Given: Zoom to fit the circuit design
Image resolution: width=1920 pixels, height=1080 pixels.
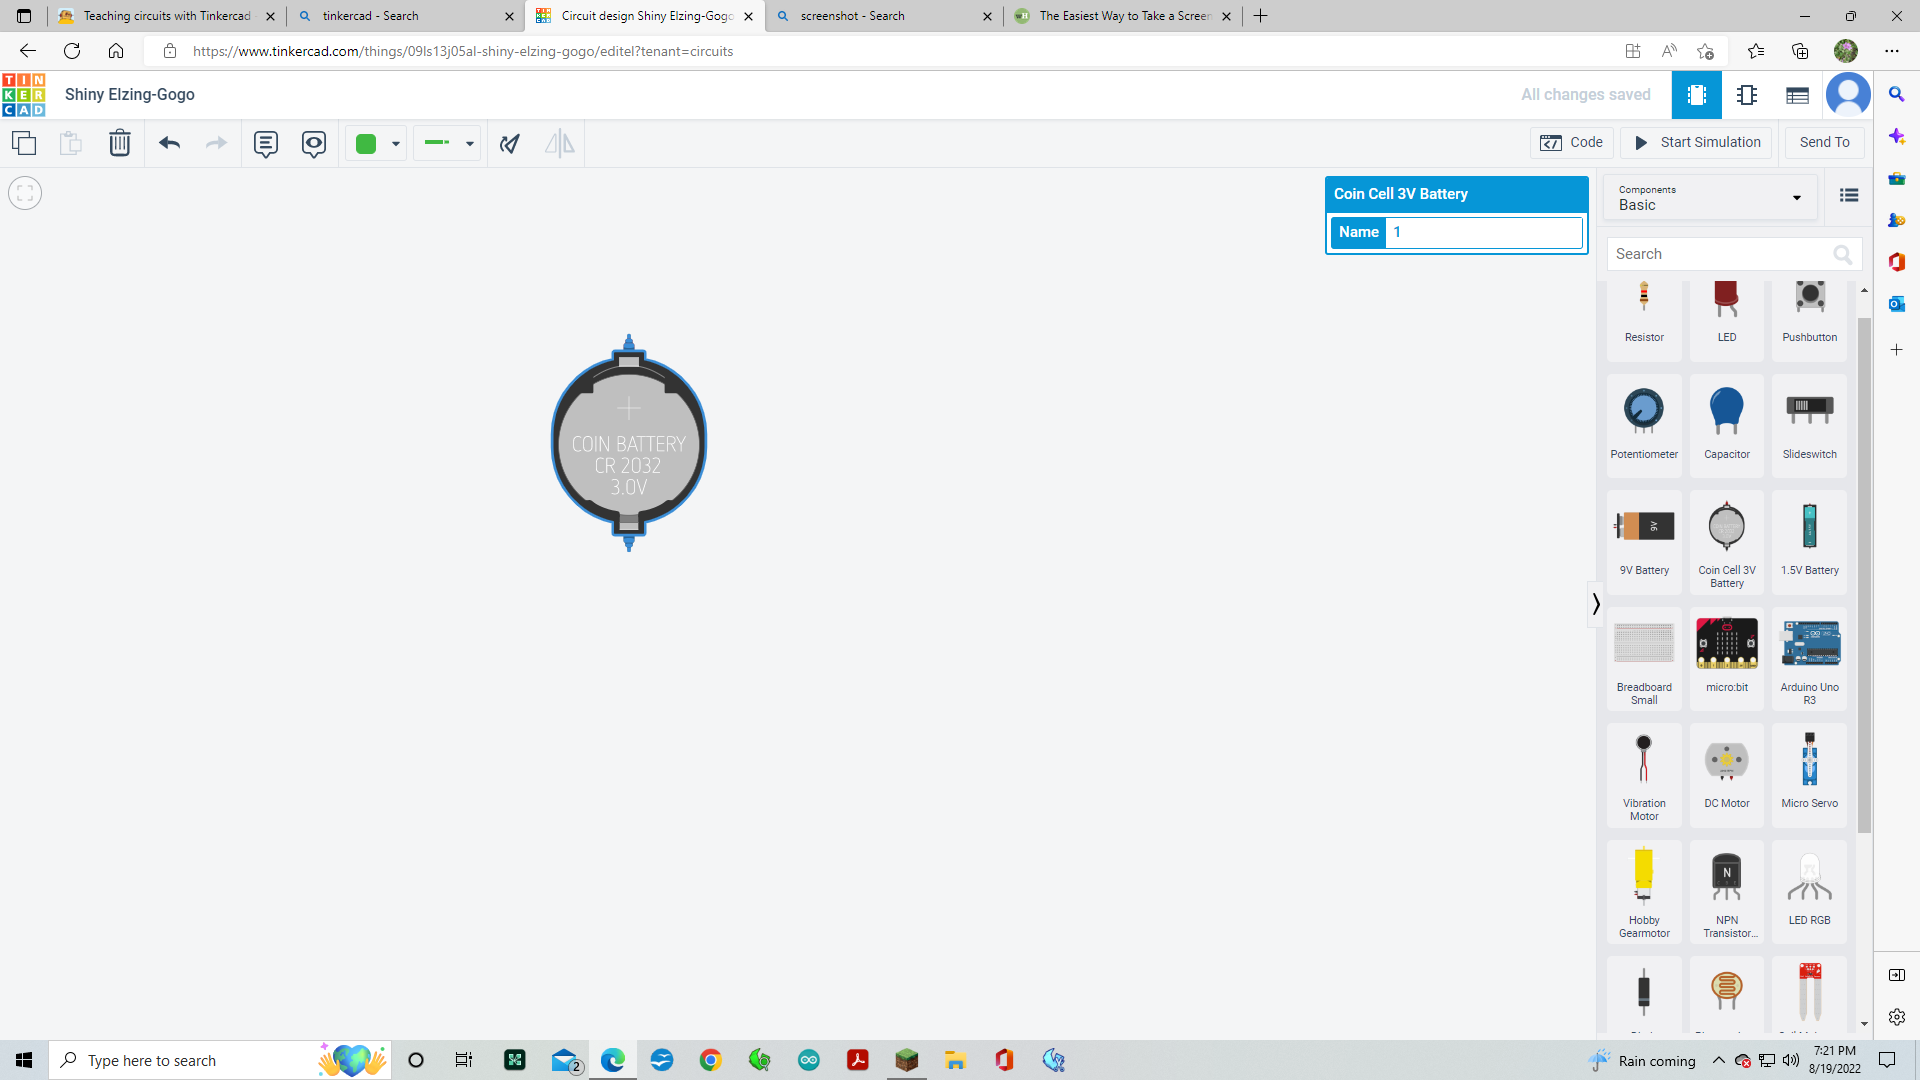Looking at the screenshot, I should (x=24, y=192).
